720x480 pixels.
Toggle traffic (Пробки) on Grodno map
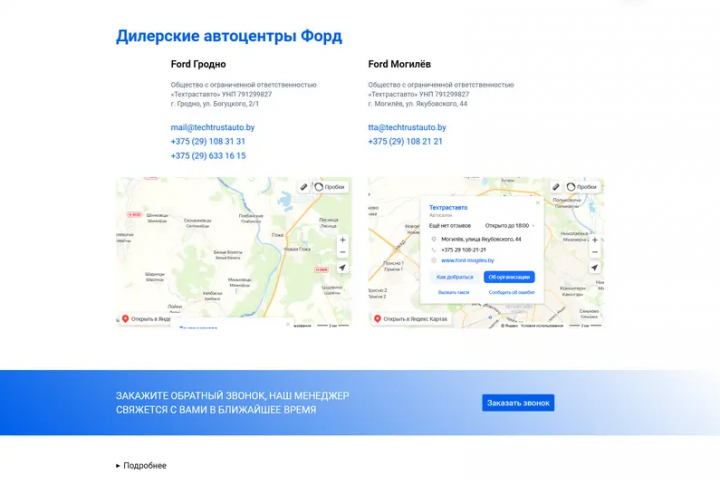click(x=330, y=187)
